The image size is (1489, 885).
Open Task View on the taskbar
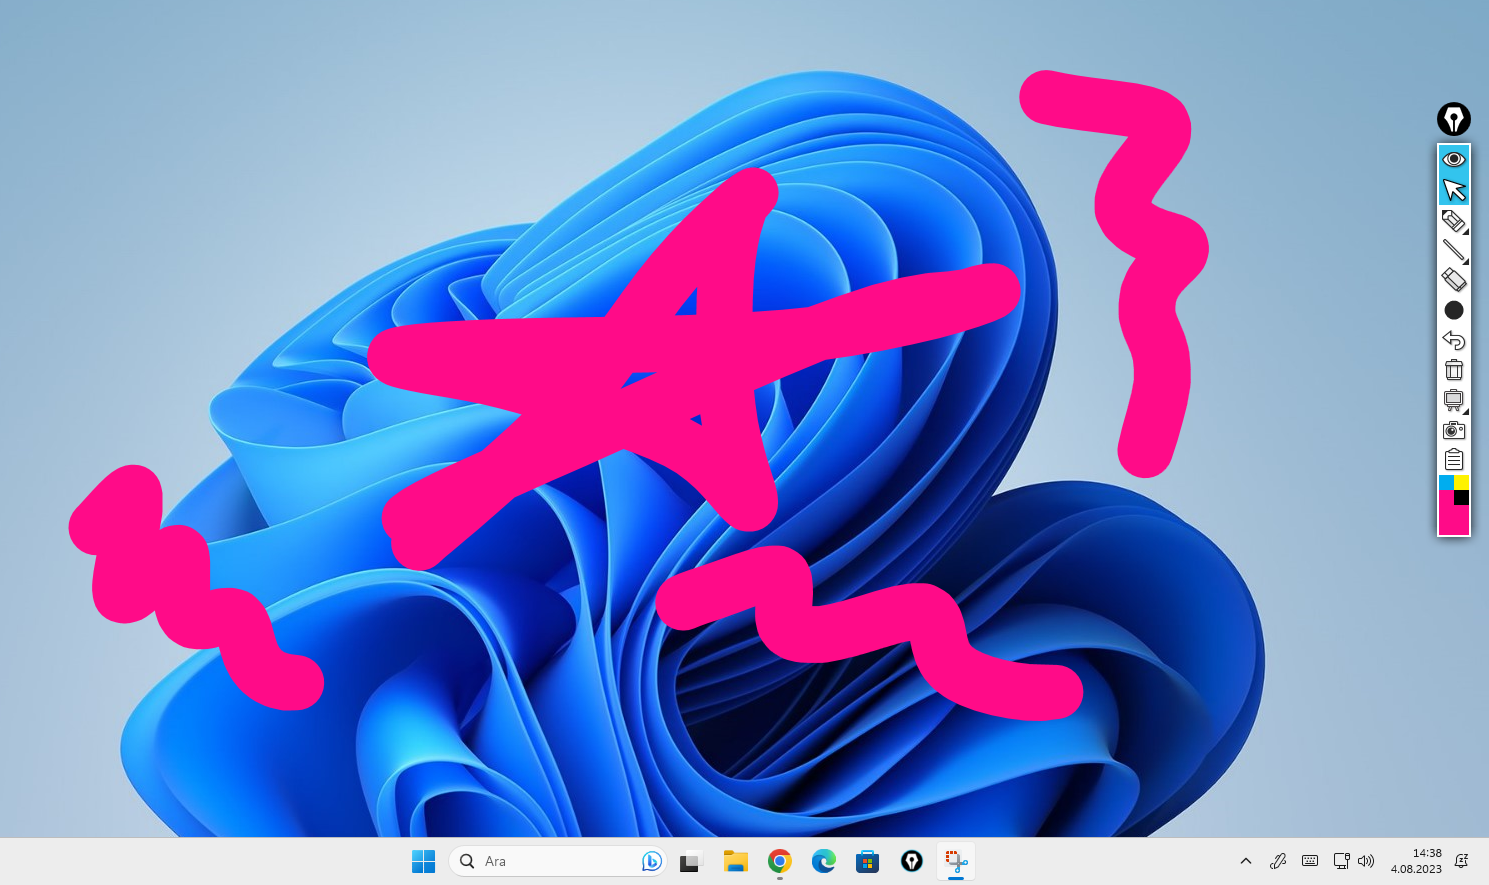(691, 861)
